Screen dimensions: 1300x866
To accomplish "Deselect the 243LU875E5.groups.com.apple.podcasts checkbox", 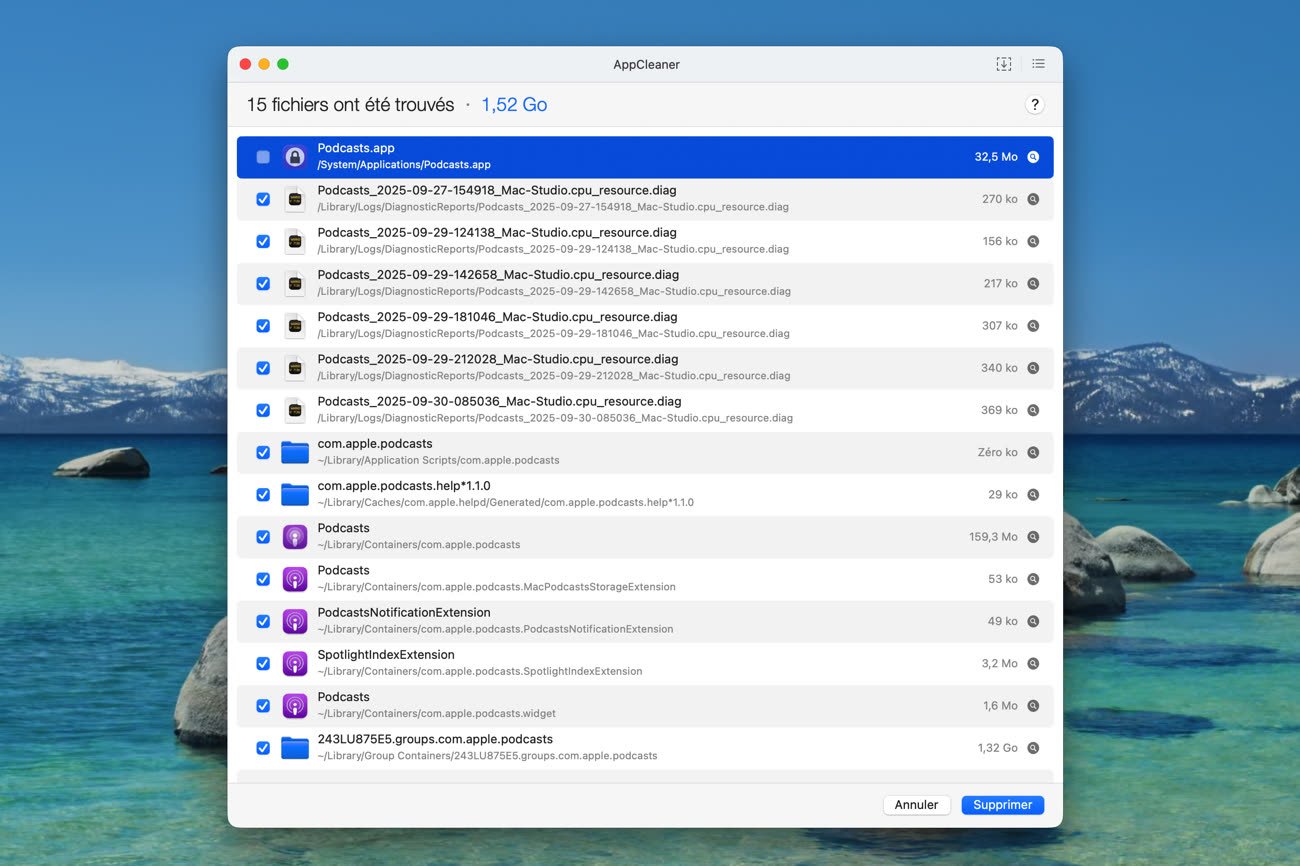I will [x=263, y=748].
